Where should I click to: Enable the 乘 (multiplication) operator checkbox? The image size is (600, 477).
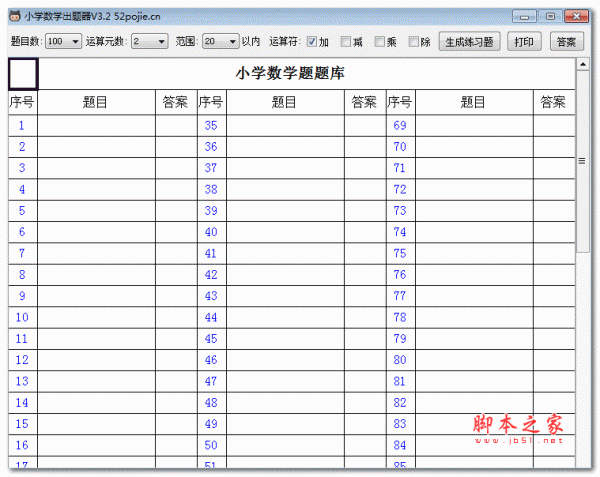point(379,41)
